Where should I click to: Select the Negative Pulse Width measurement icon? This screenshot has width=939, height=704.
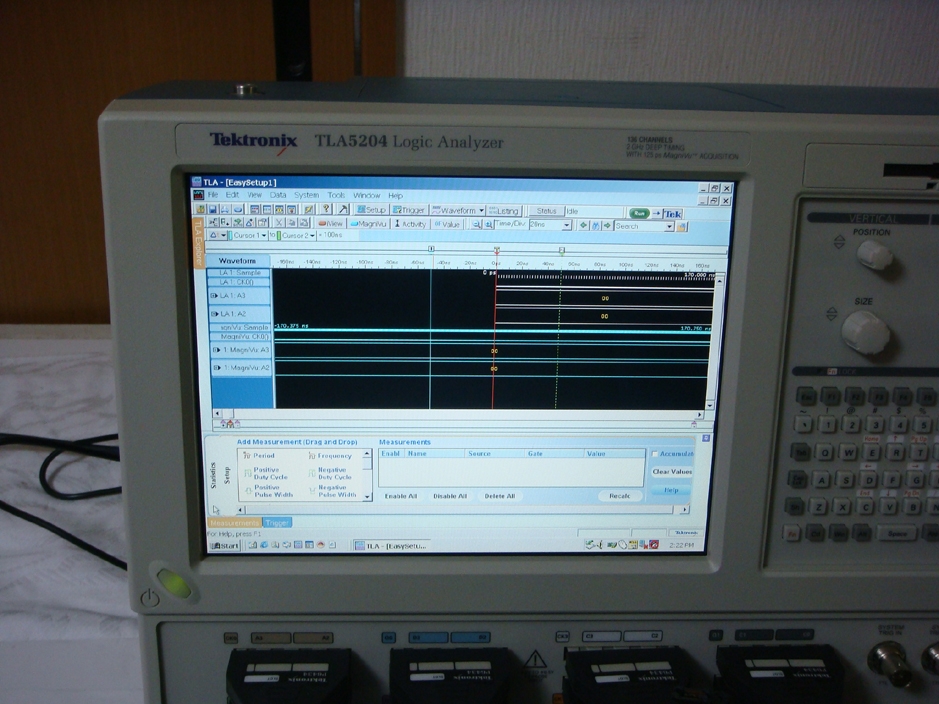coord(313,491)
